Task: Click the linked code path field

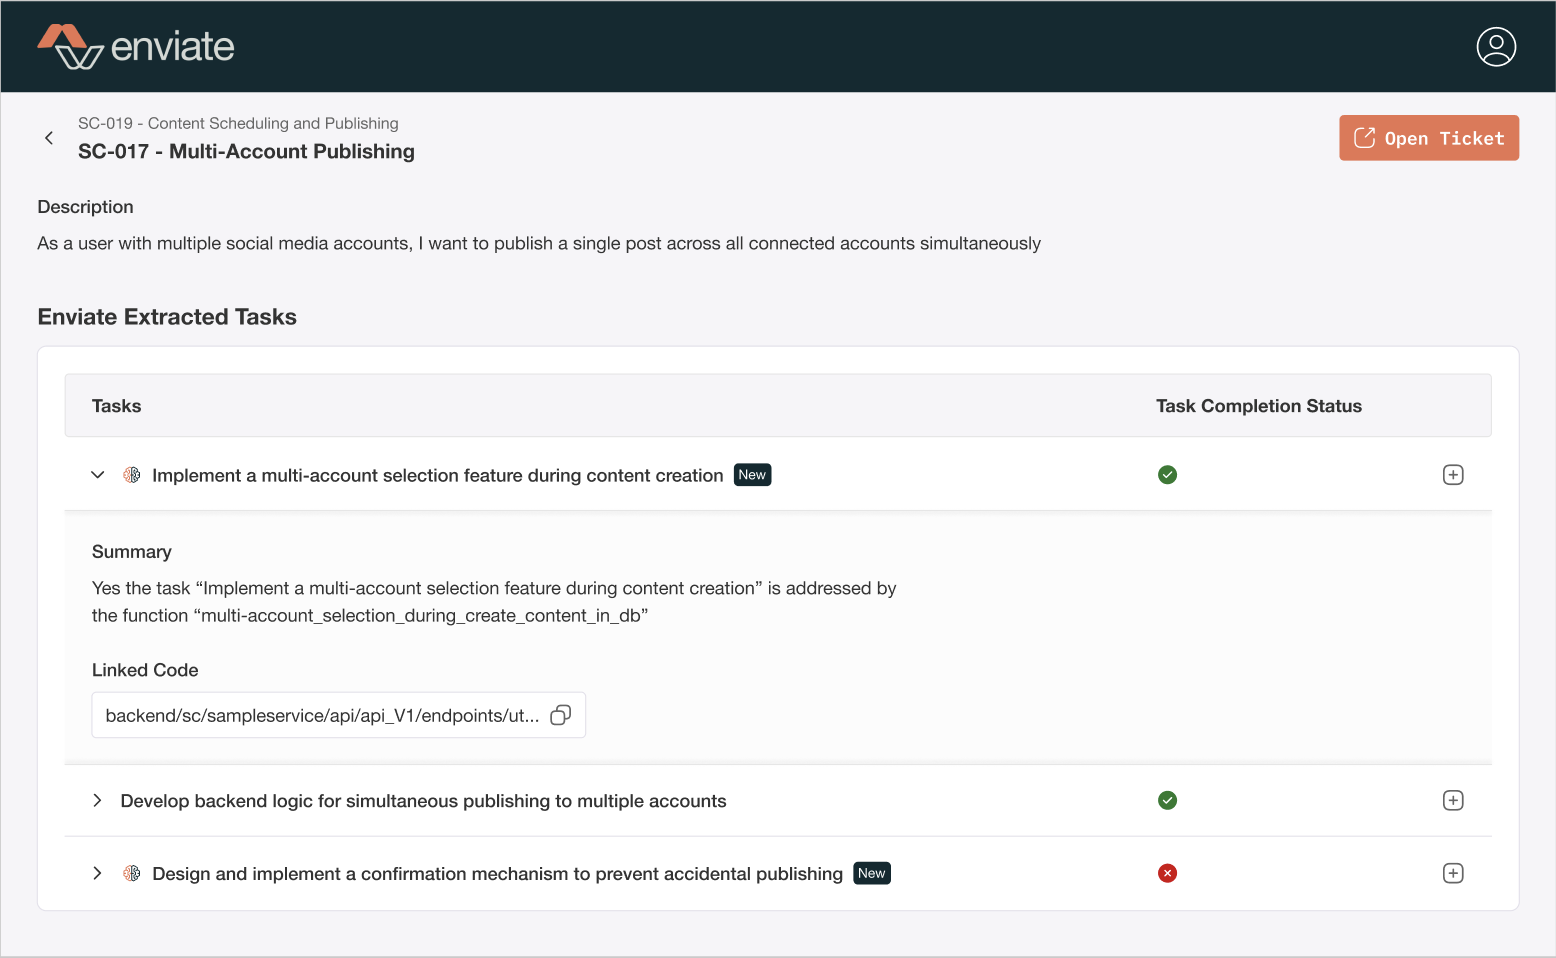Action: click(x=322, y=715)
